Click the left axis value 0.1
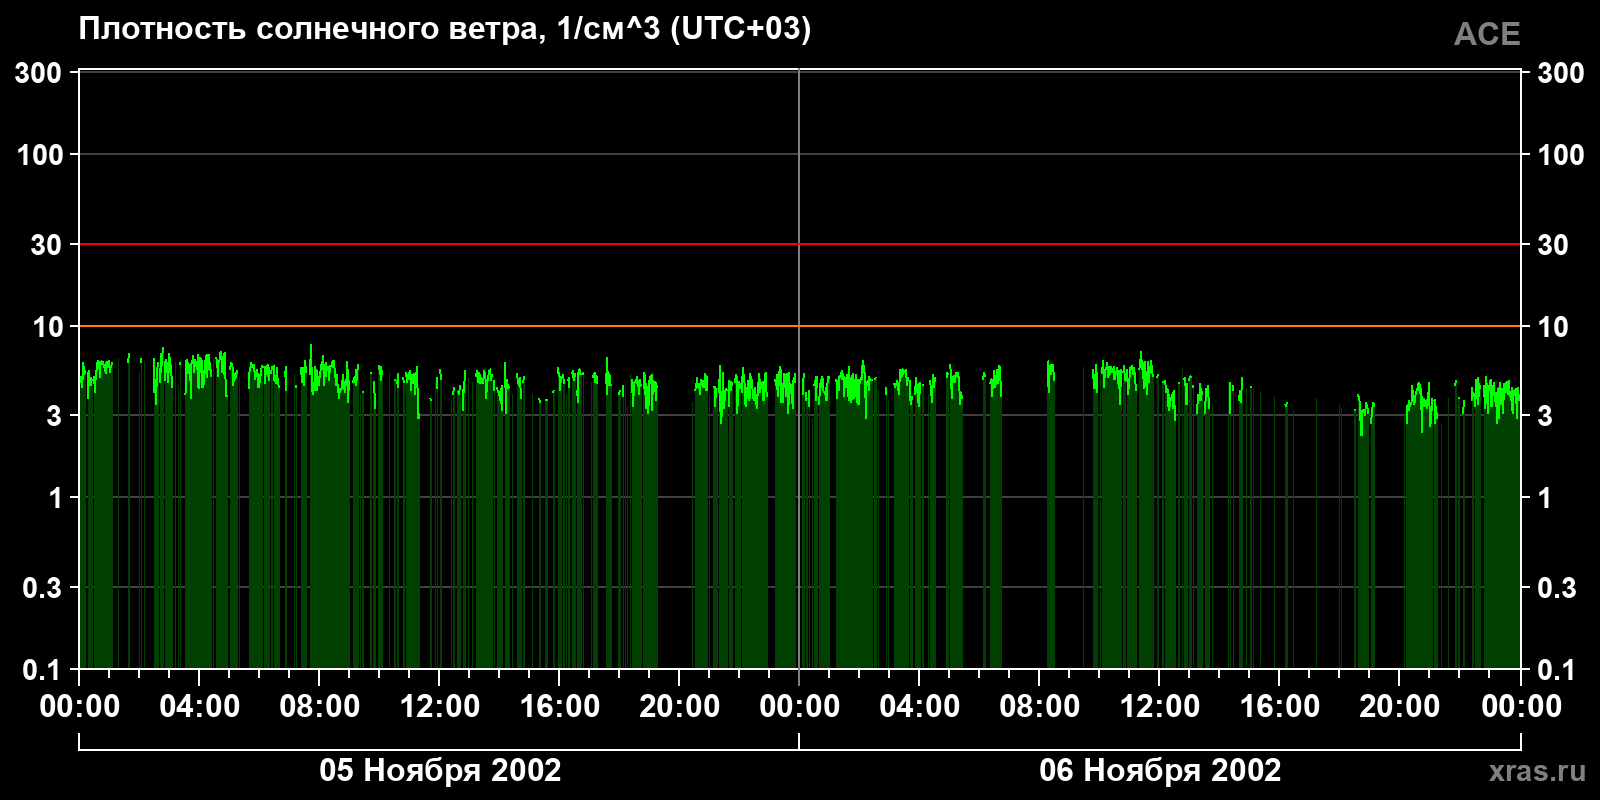Viewport: 1600px width, 800px height. 42,669
